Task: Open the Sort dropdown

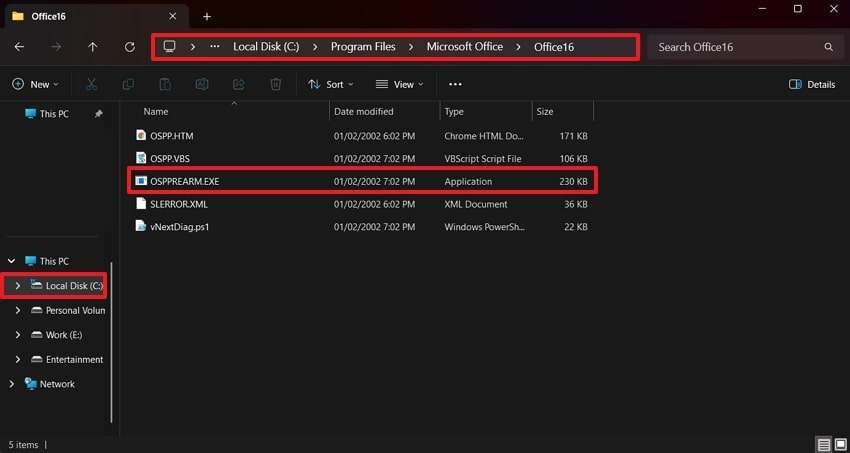Action: [330, 85]
